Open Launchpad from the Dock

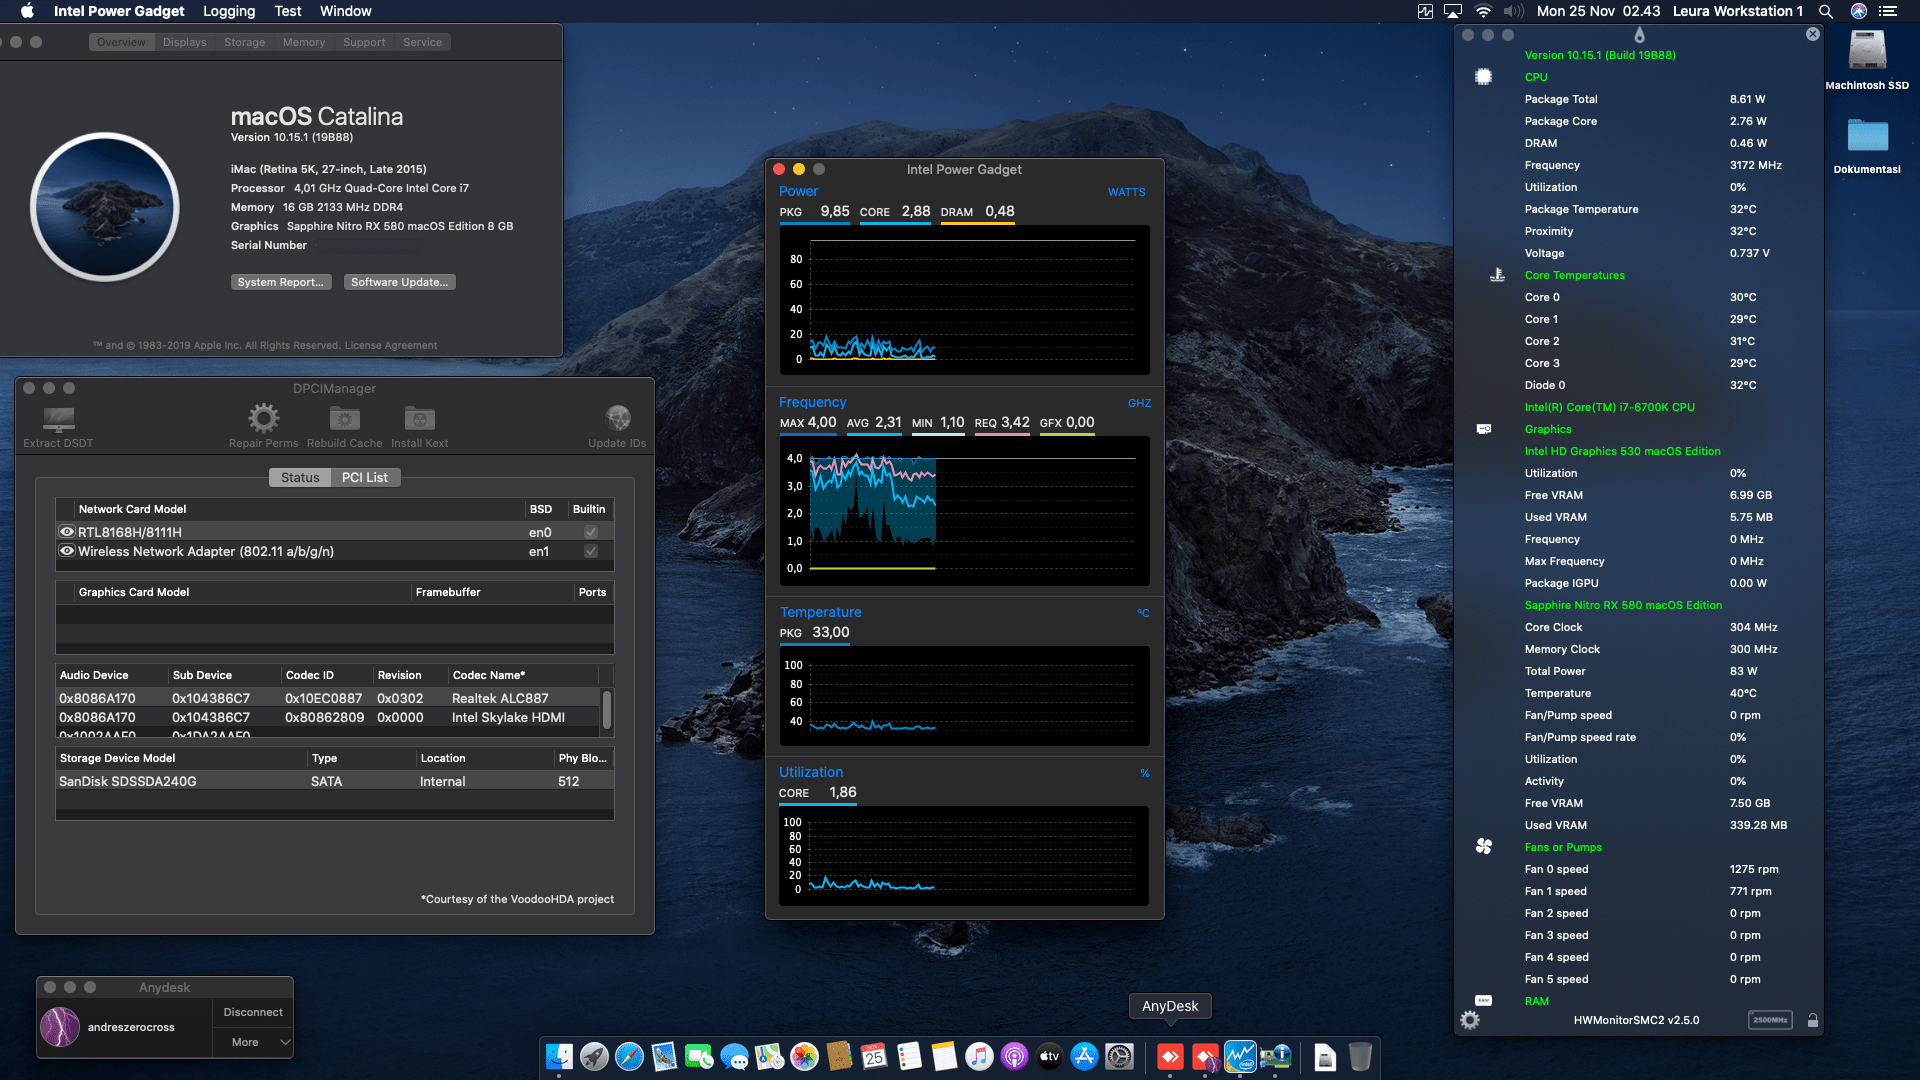point(594,1057)
